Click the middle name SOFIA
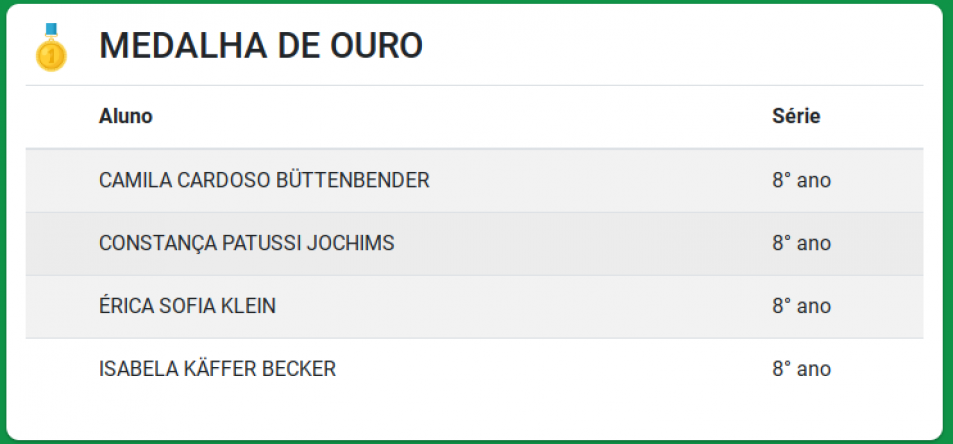The height and width of the screenshot is (444, 953). tap(186, 306)
